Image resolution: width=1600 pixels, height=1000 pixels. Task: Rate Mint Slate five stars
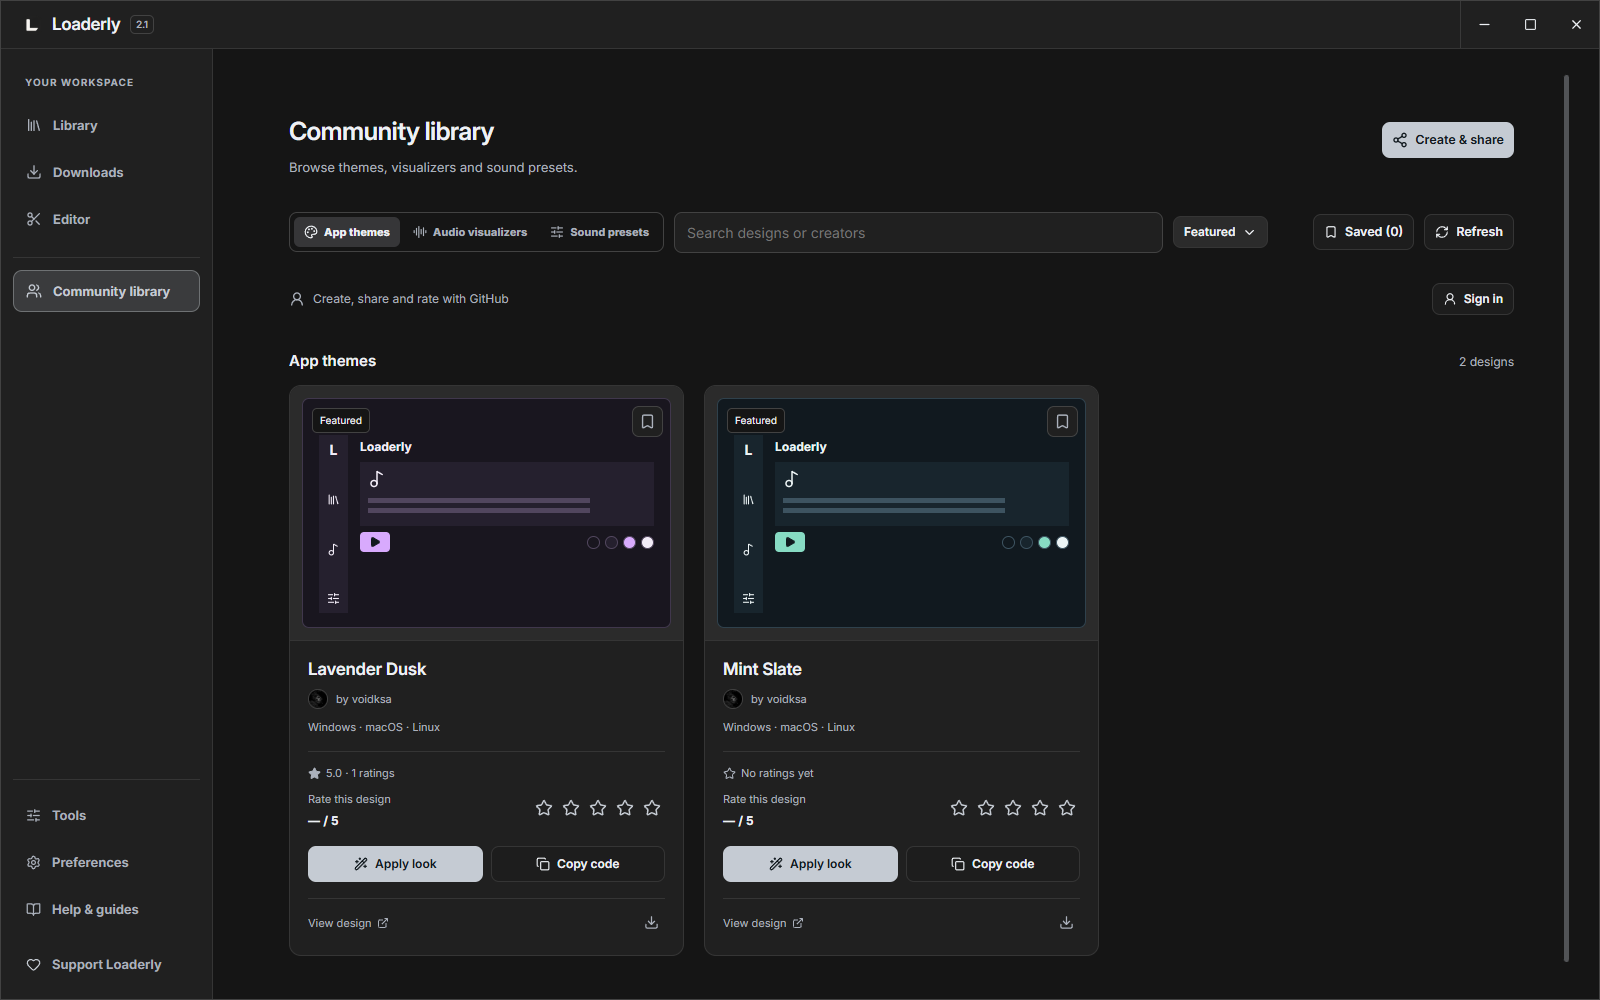pos(1067,808)
